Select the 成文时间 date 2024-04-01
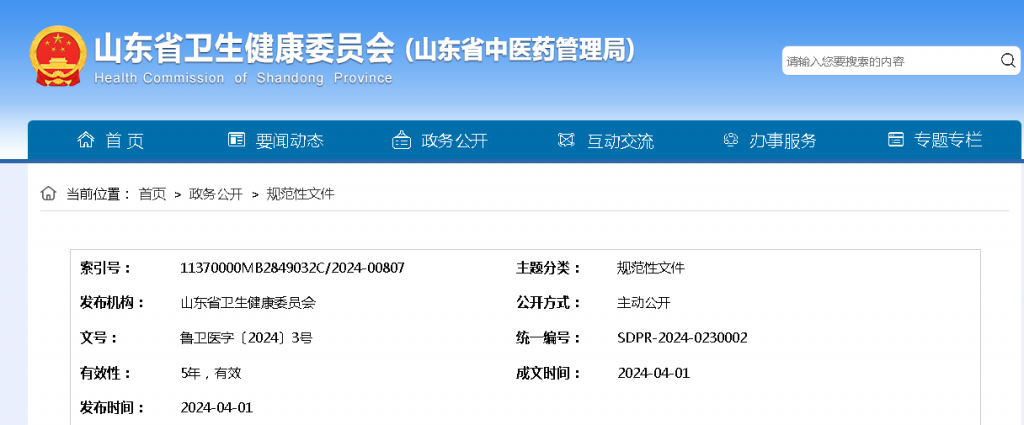This screenshot has width=1024, height=425. click(x=654, y=373)
